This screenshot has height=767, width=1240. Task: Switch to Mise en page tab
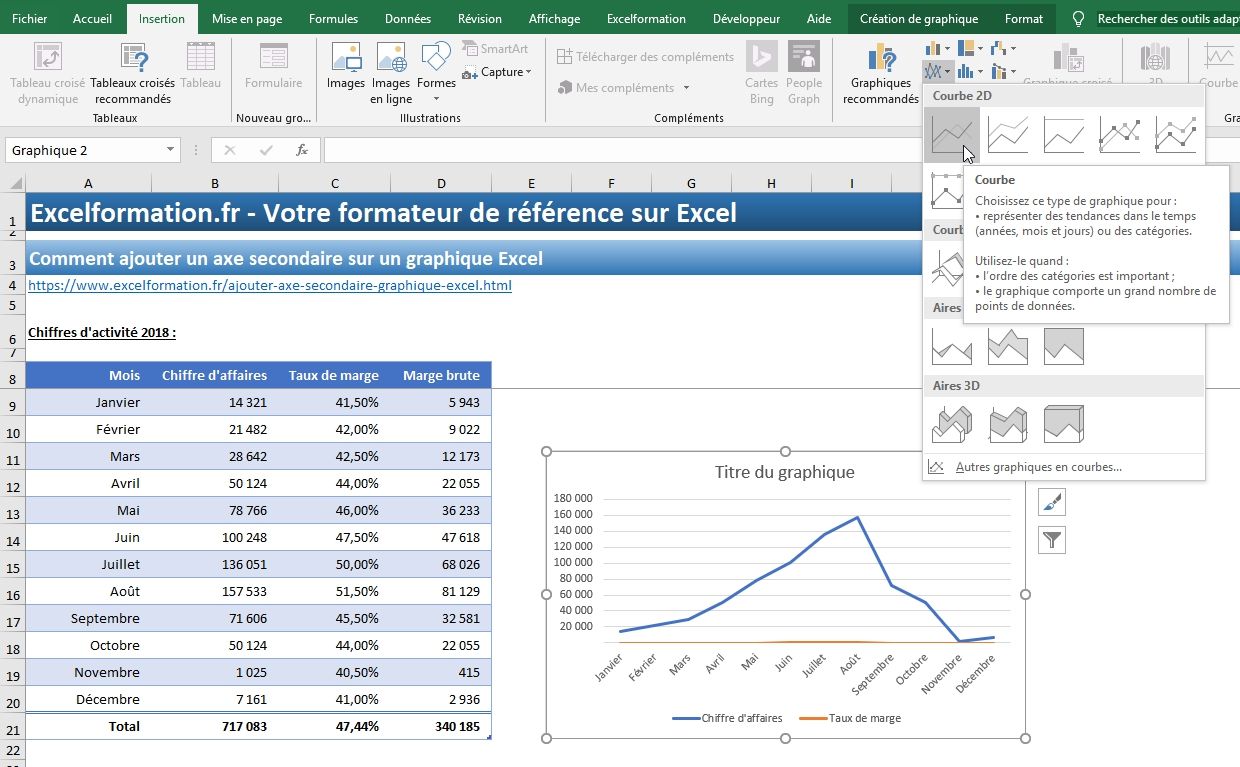click(x=247, y=19)
